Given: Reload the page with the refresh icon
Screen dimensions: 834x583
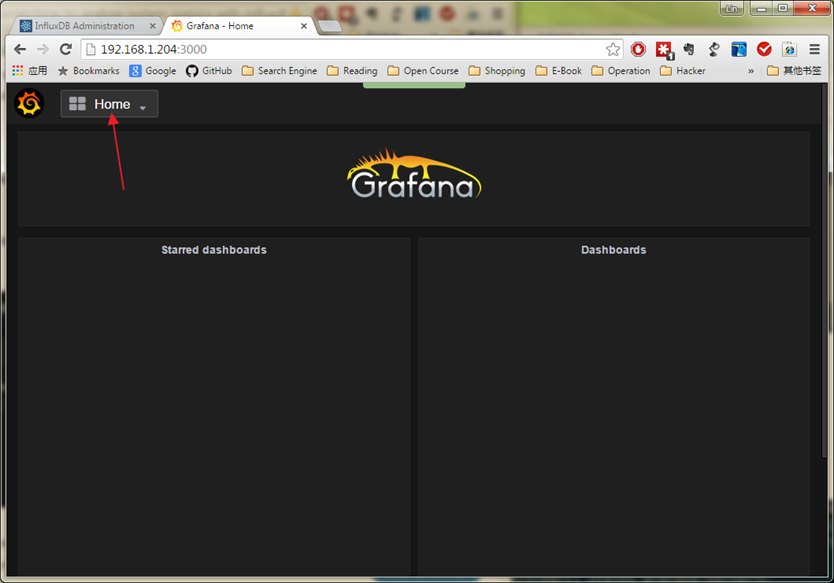Looking at the screenshot, I should click(66, 49).
